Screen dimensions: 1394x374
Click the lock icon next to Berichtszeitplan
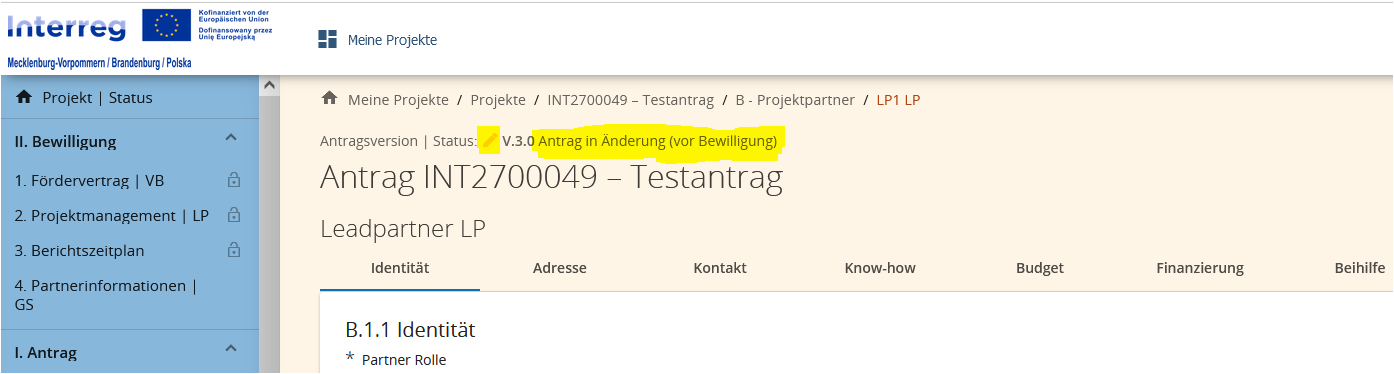pos(234,250)
